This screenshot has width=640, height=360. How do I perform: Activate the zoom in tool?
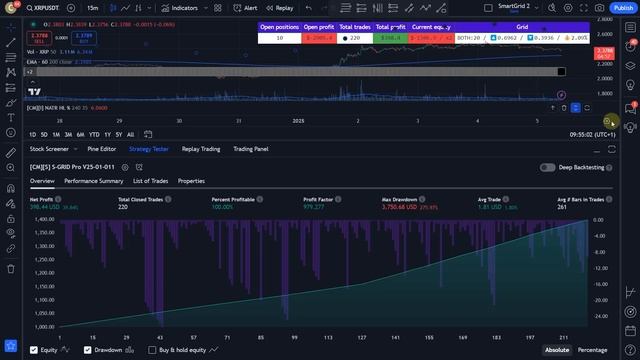pyautogui.click(x=11, y=168)
